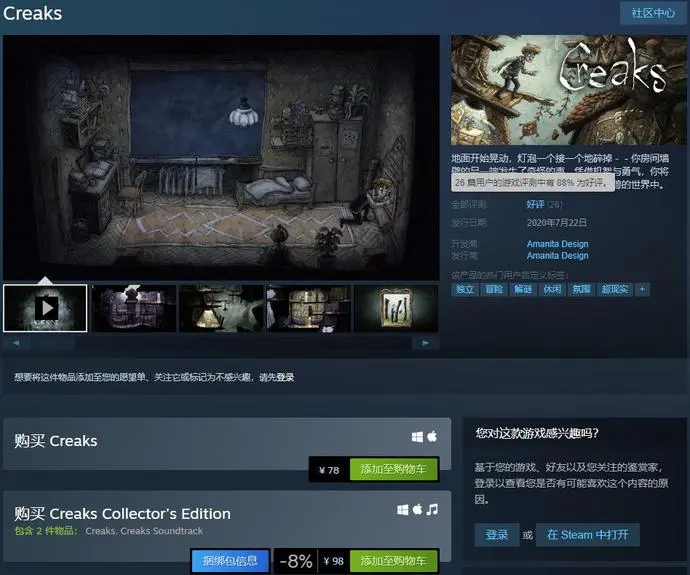Image resolution: width=690 pixels, height=575 pixels.
Task: Click the -8% discount label
Action: click(296, 561)
